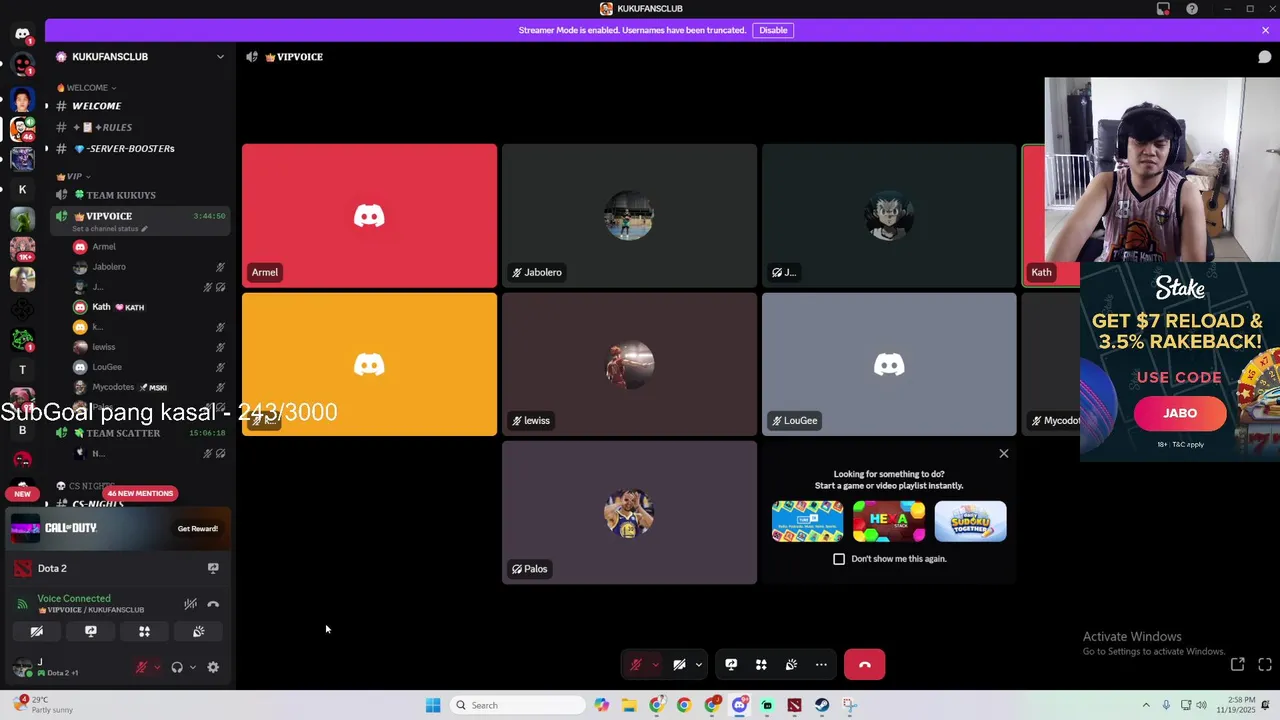Share your screen from call bar
Screen dimensions: 1280x720
click(x=731, y=665)
